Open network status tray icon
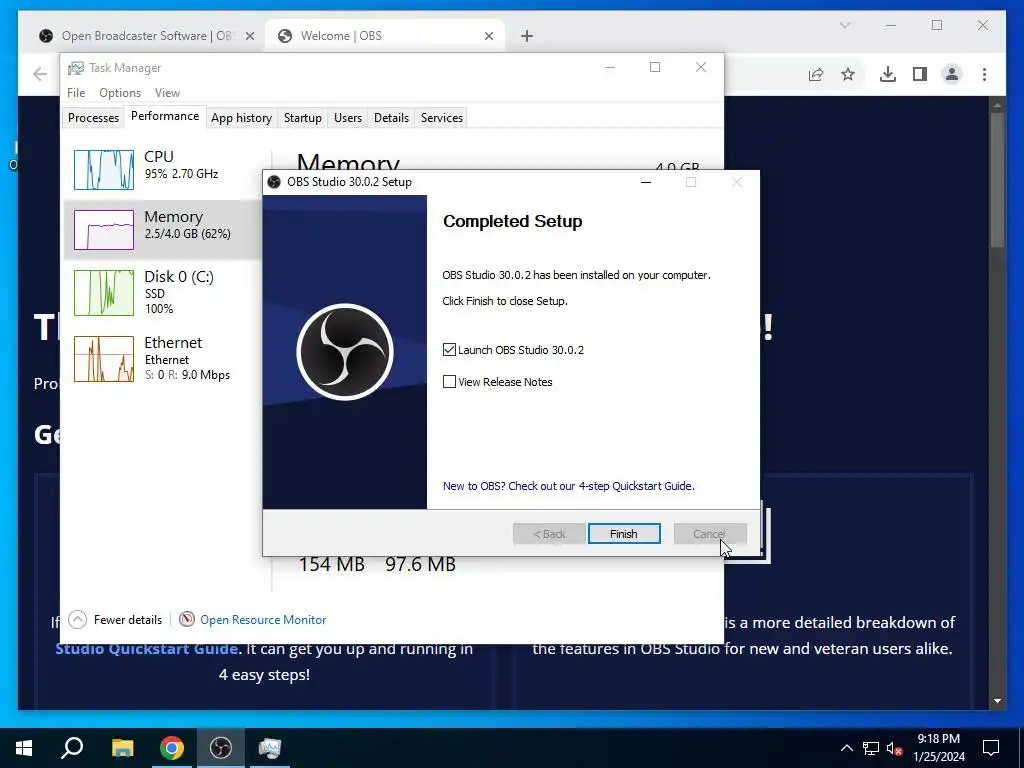 pyautogui.click(x=871, y=748)
